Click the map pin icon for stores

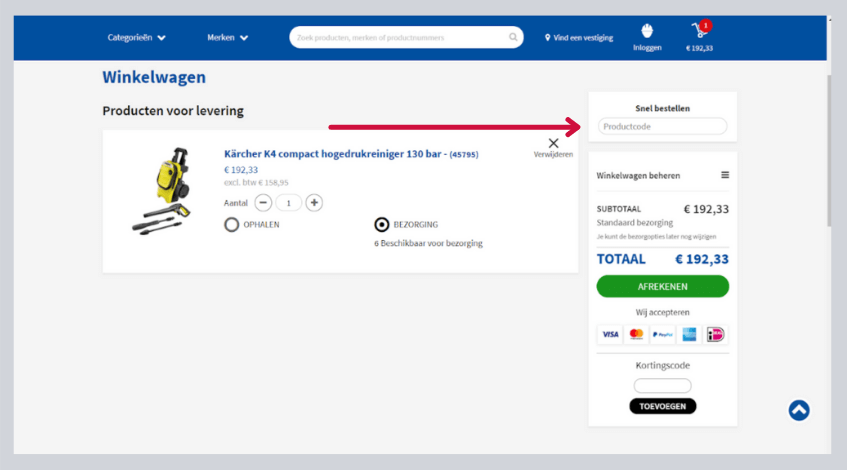click(x=547, y=38)
